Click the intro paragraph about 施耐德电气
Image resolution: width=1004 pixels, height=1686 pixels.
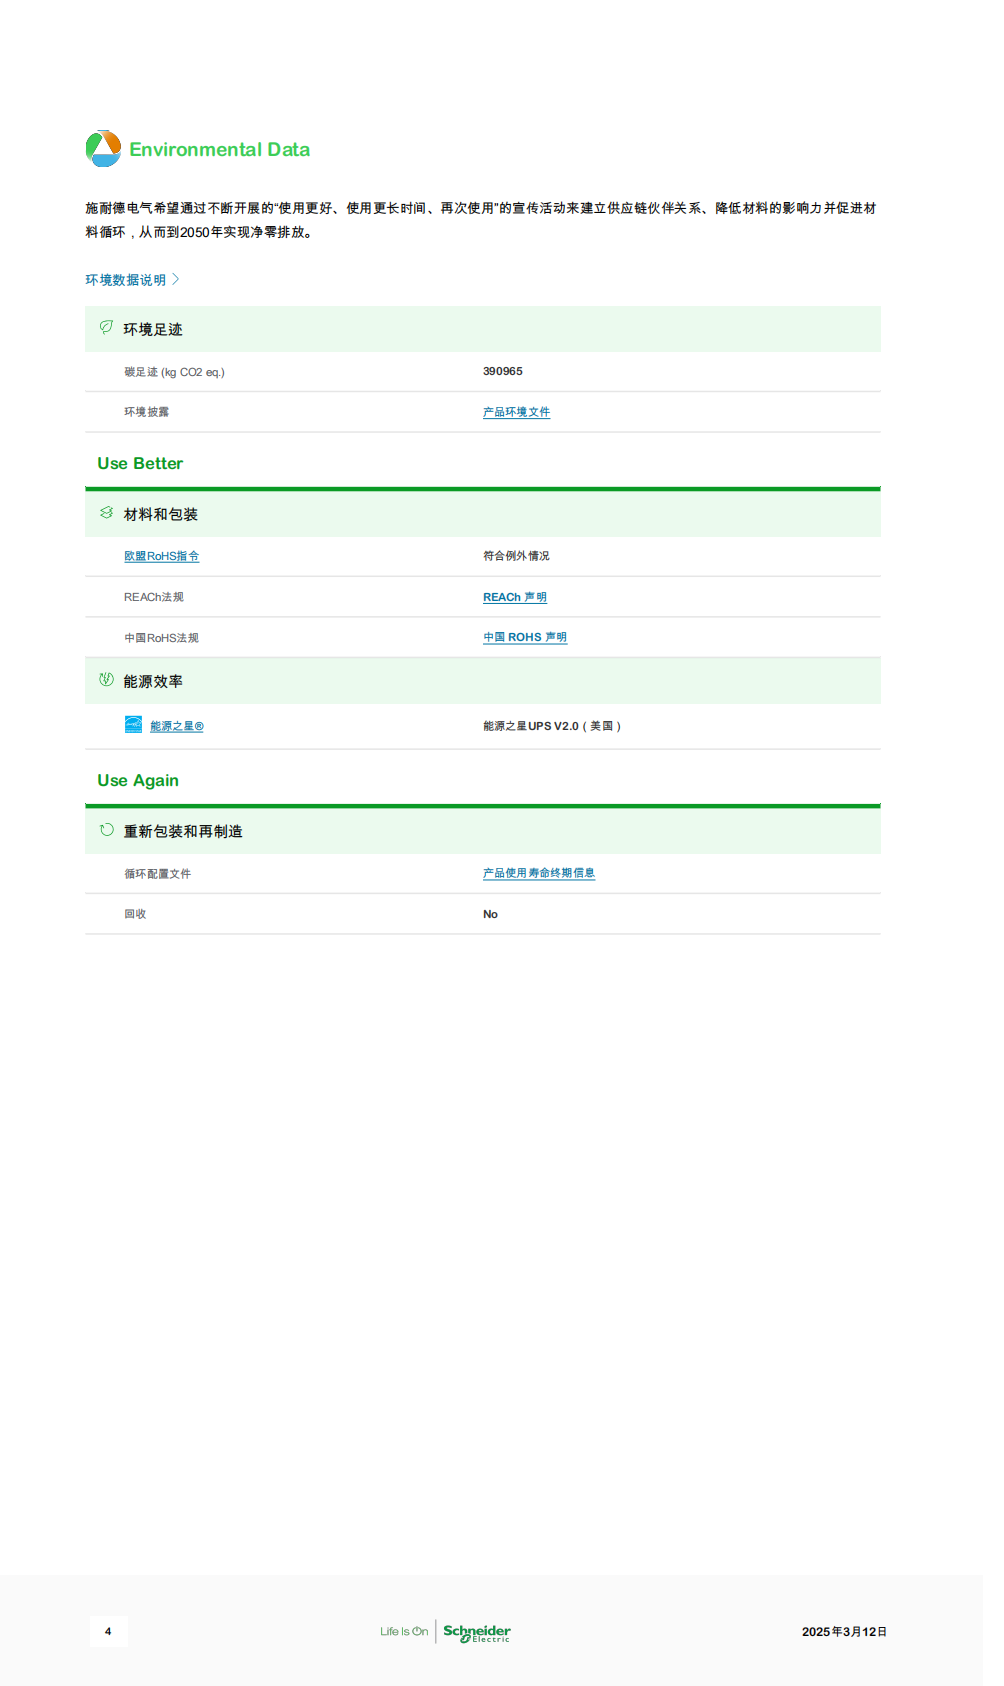pos(481,220)
